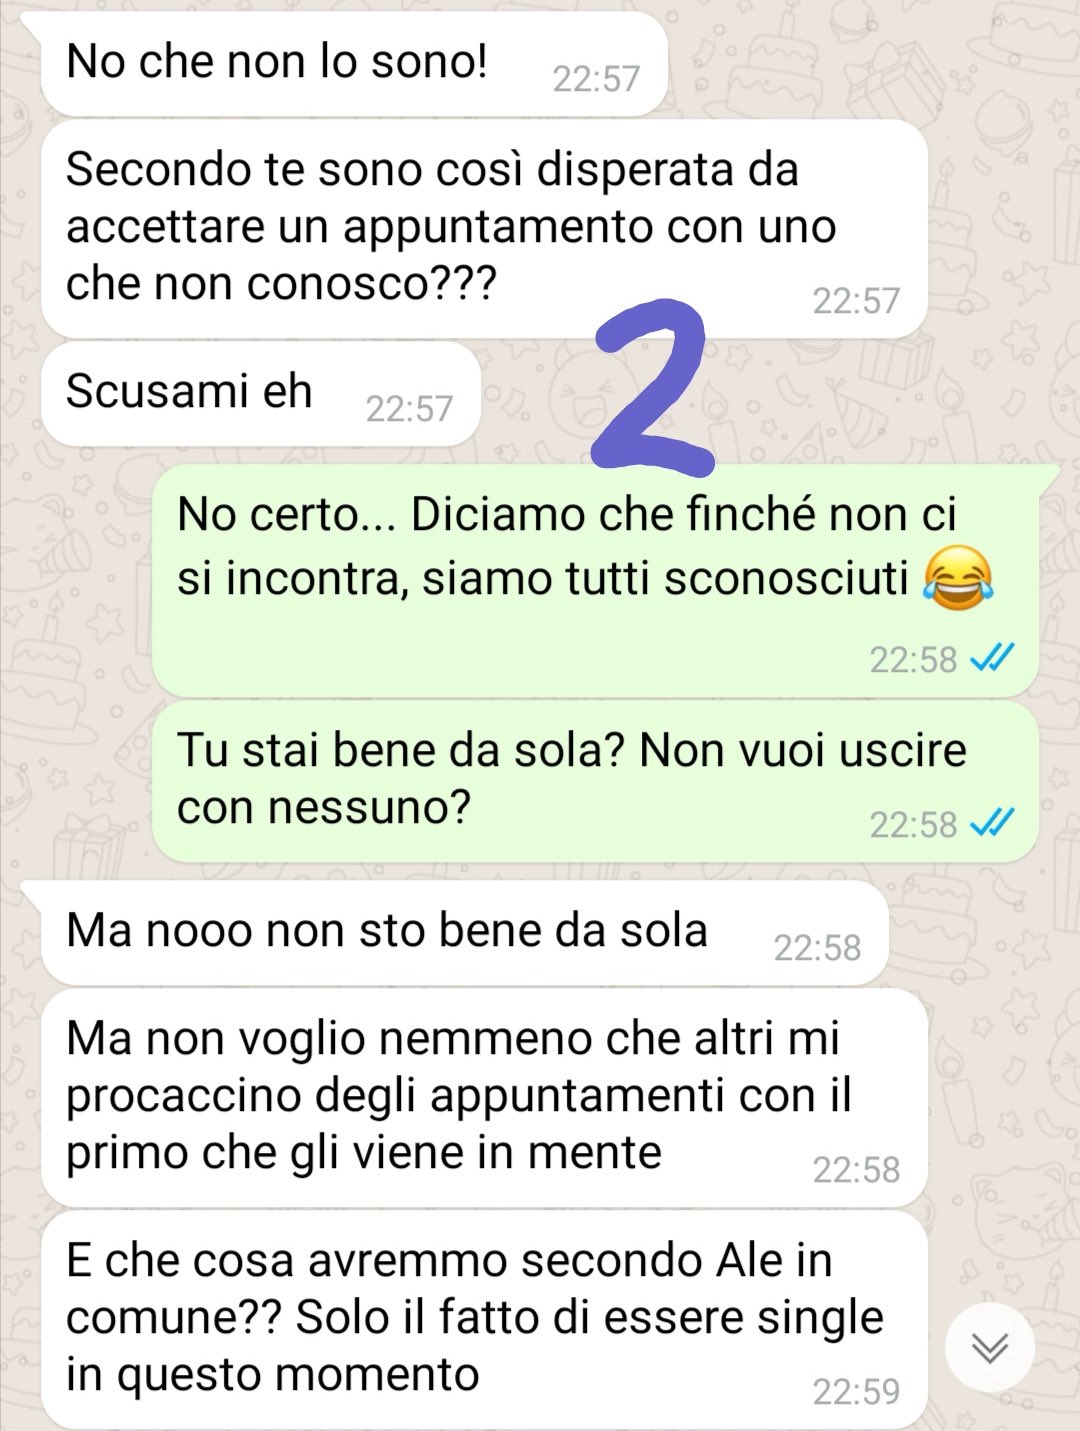Tap the purple handwritten number 2 annotation

click(x=653, y=385)
